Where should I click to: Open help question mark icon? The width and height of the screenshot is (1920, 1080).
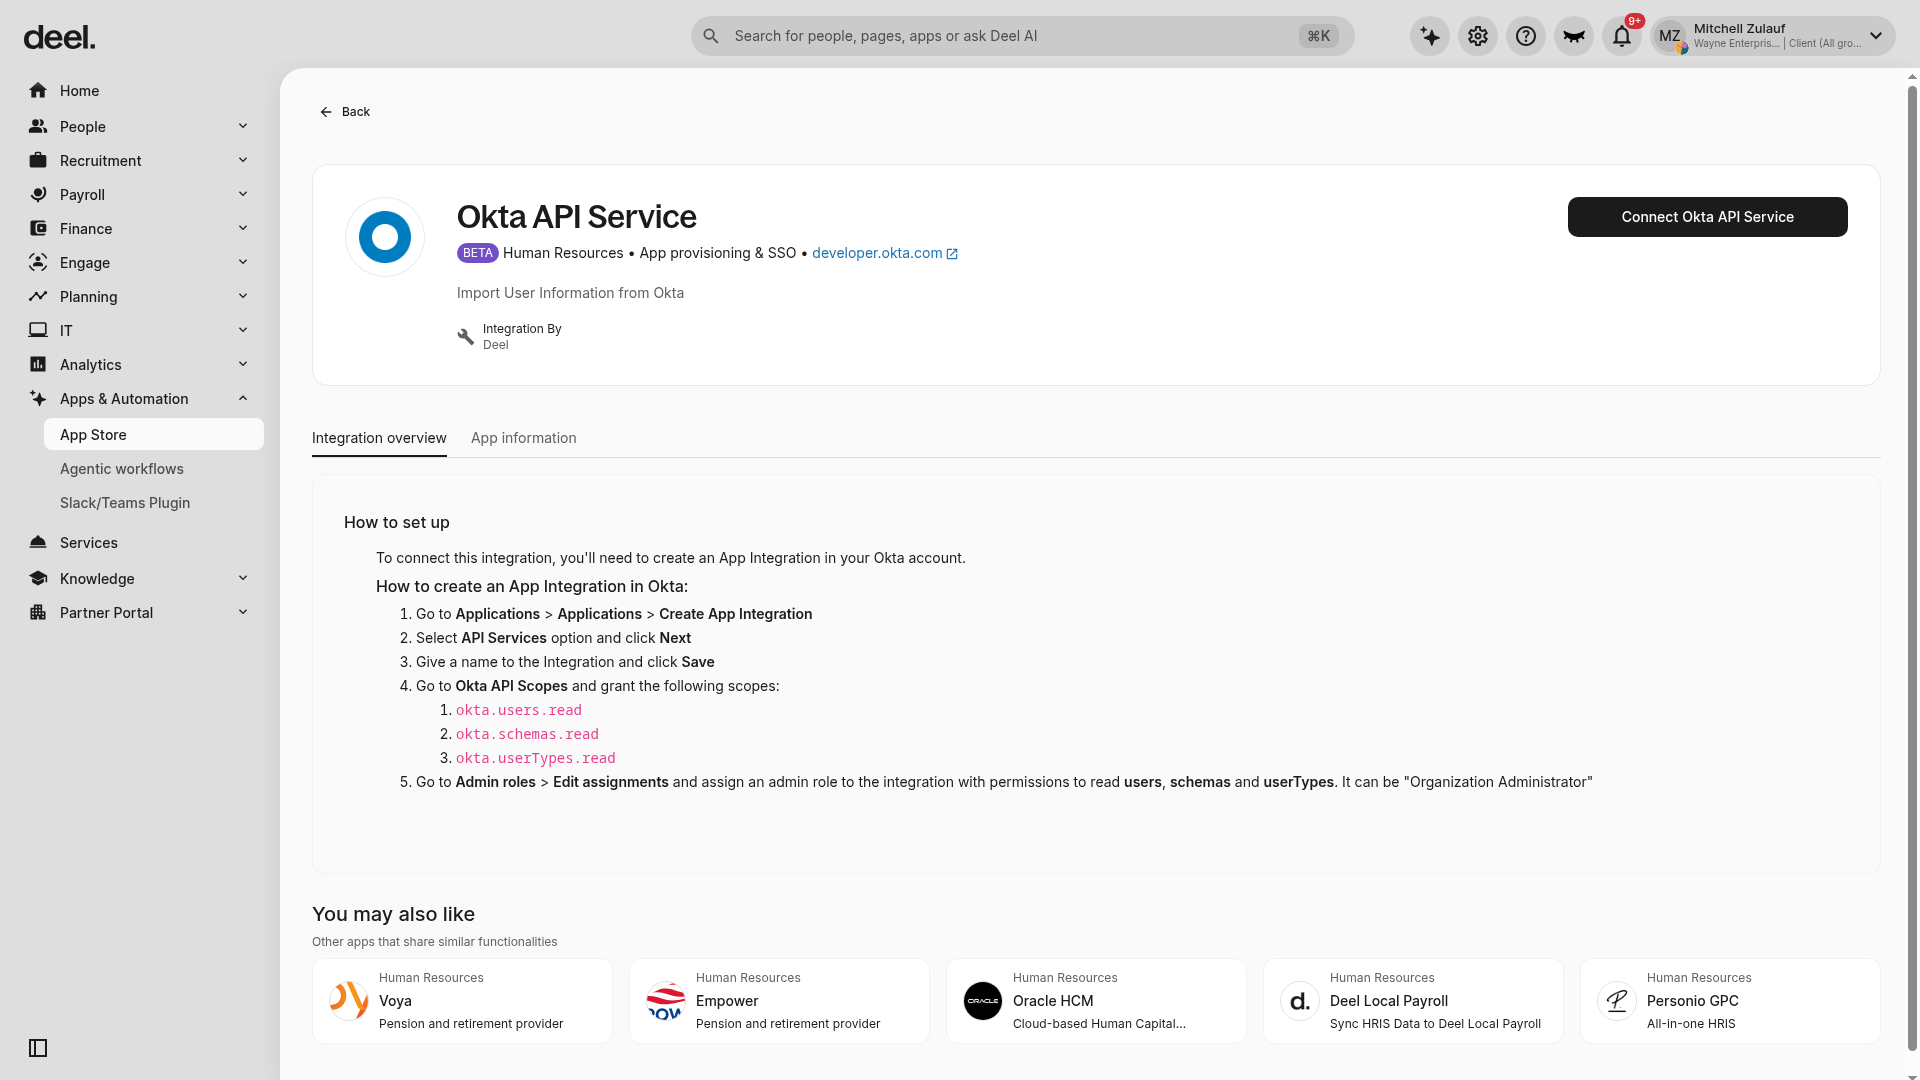pos(1526,36)
